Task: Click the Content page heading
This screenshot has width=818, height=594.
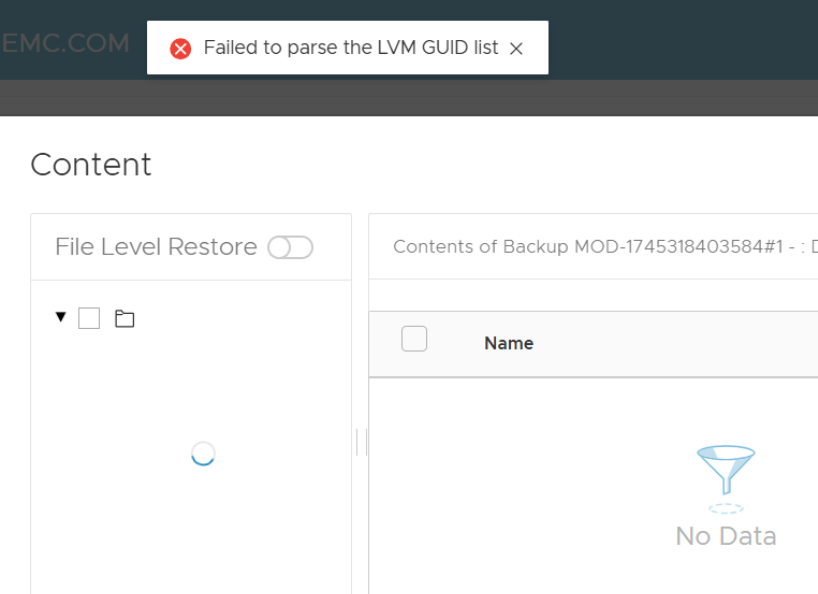Action: click(x=91, y=164)
